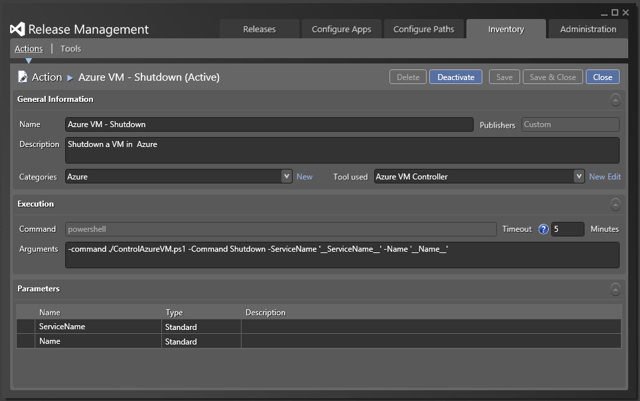Click into the Arguments text area

[342, 255]
